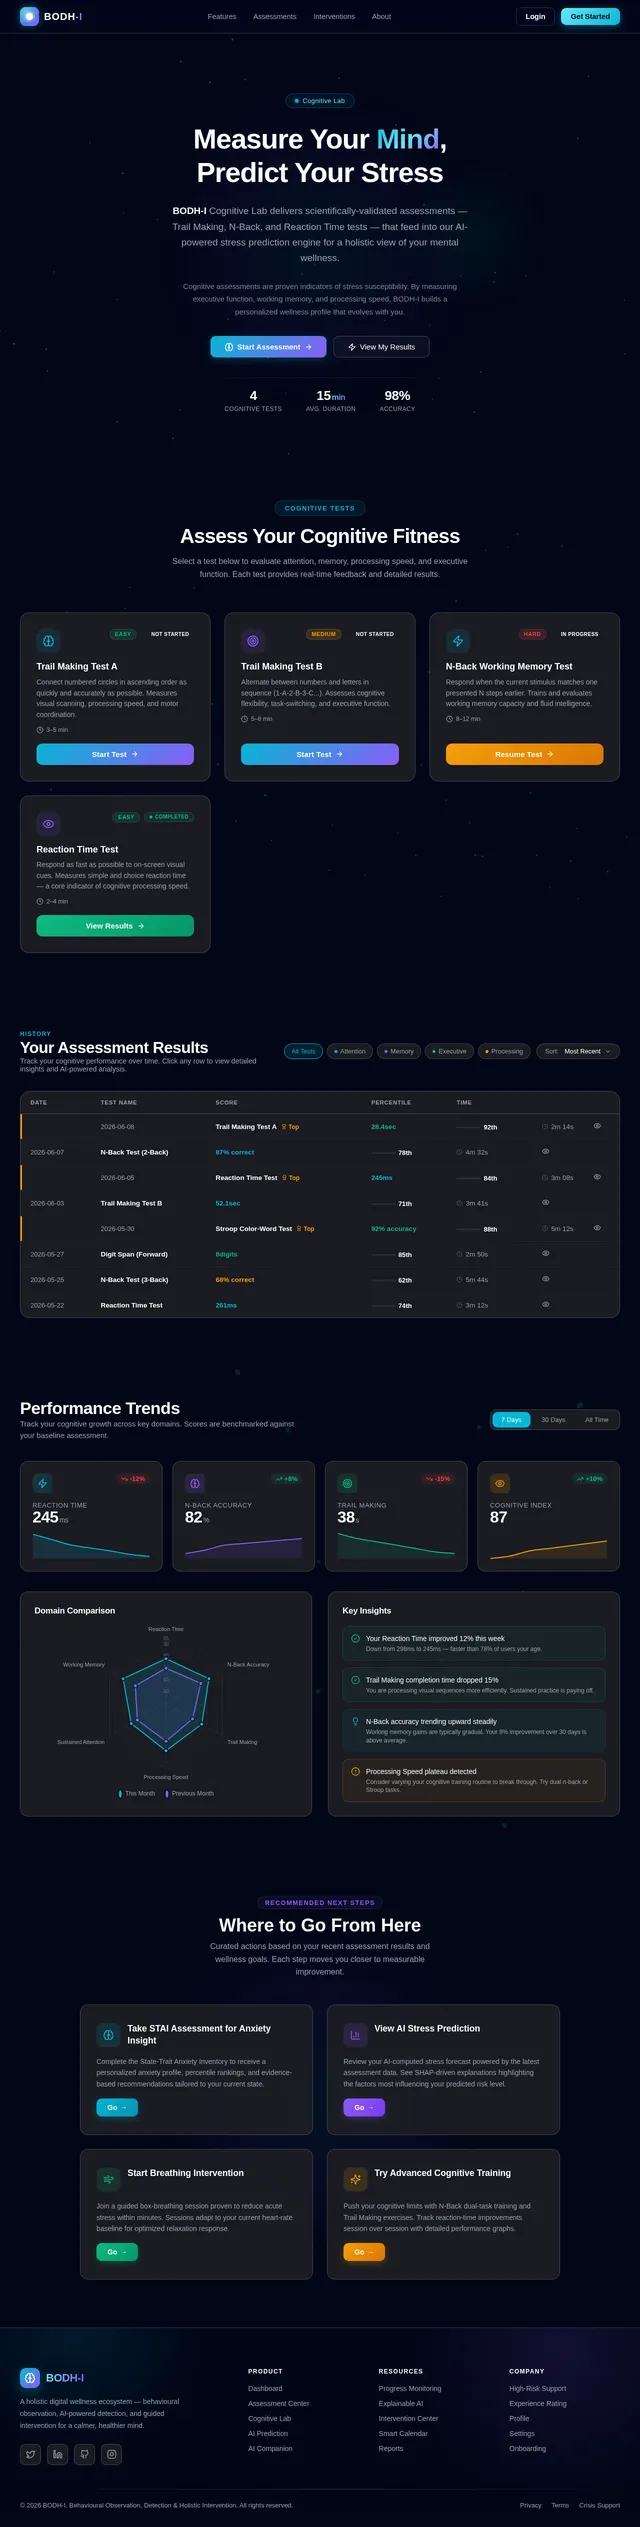Click the Twitter icon in the footer

coord(31,2453)
